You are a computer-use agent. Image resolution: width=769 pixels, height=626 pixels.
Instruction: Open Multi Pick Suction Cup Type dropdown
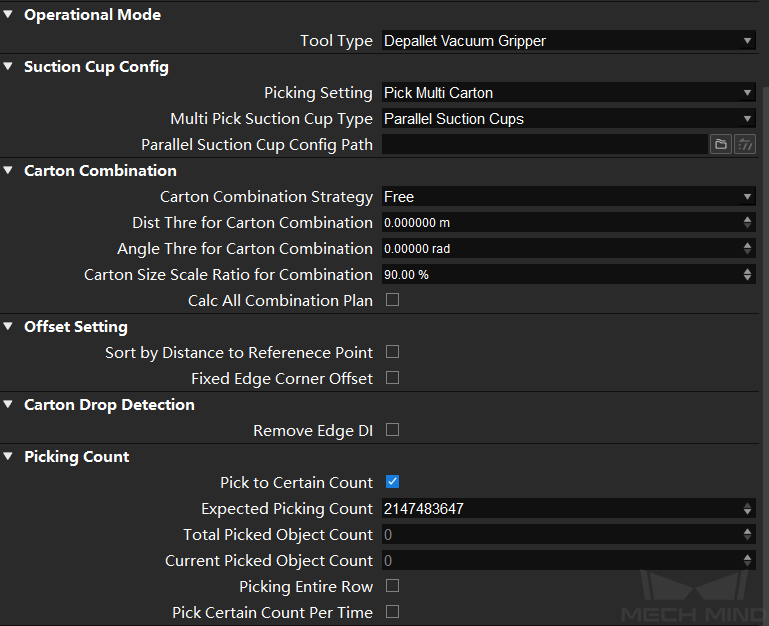pos(568,119)
